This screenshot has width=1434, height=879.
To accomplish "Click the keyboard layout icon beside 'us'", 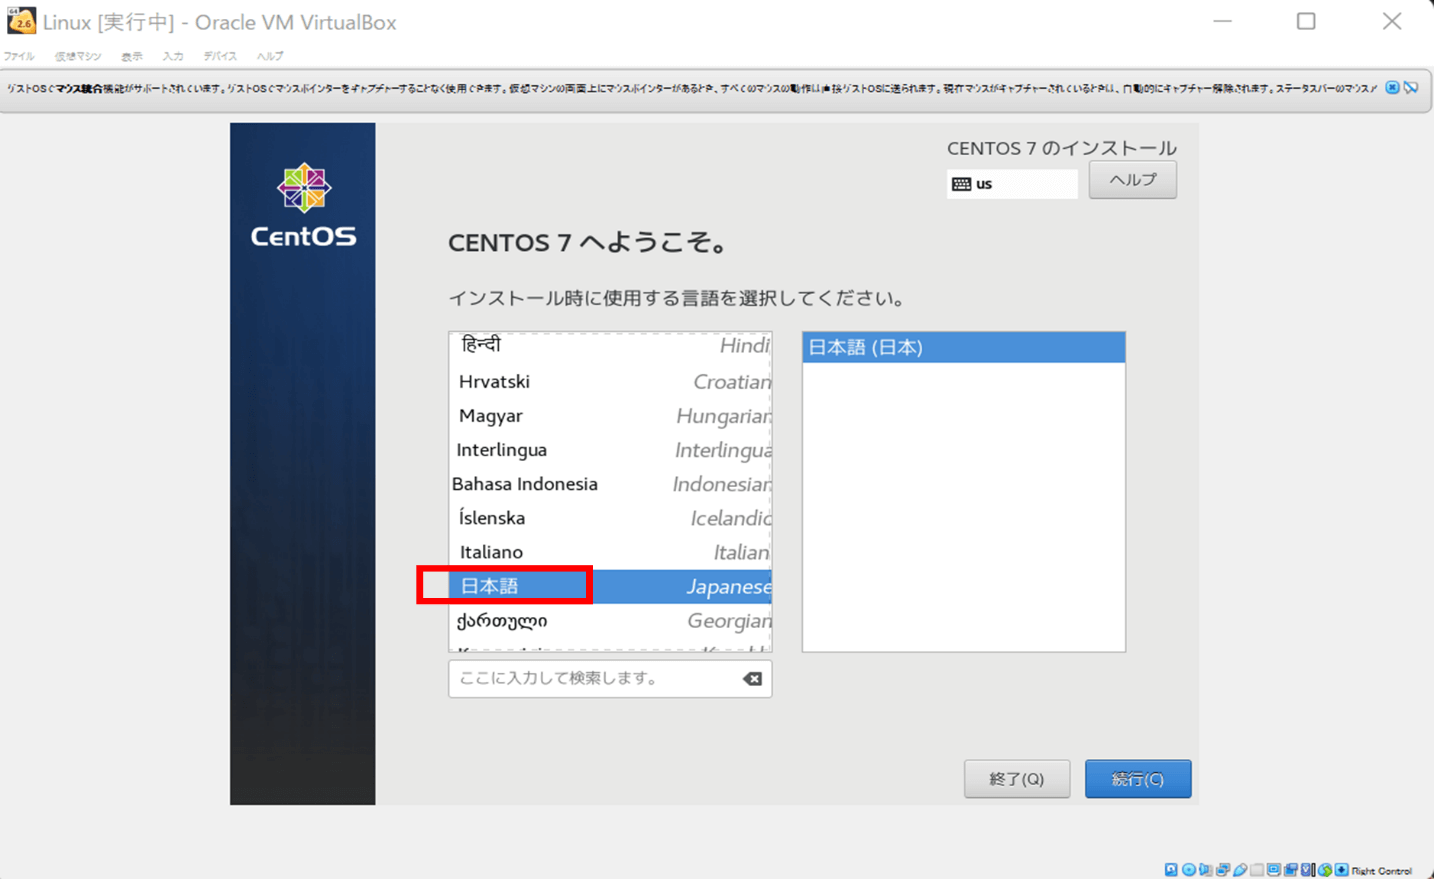I will [x=961, y=184].
